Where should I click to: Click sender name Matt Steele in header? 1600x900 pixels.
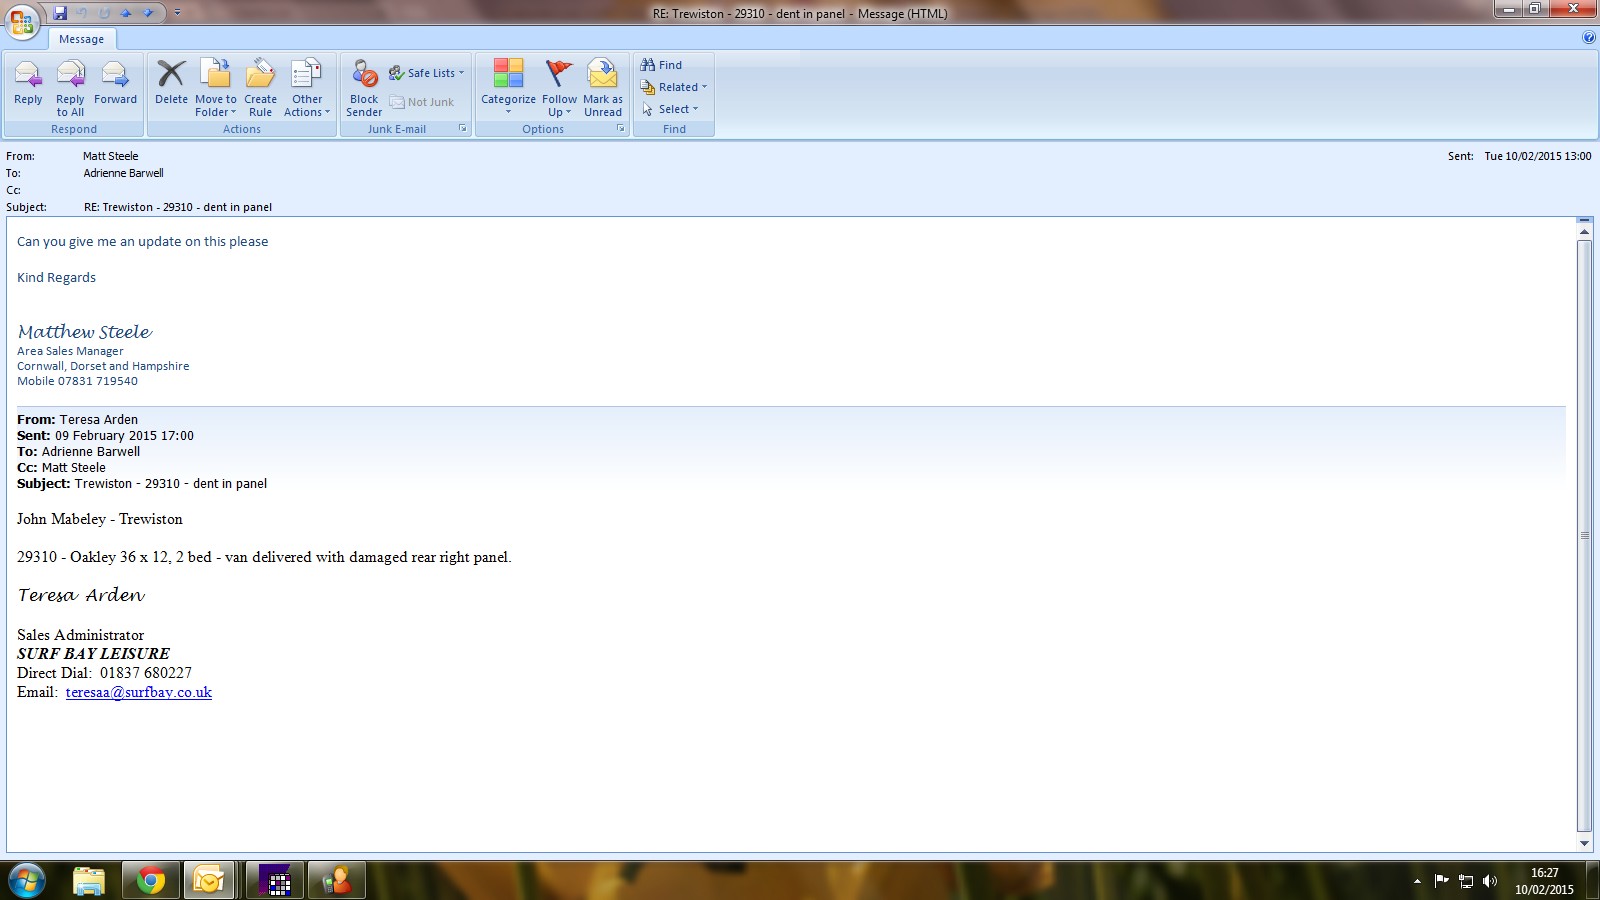(111, 156)
